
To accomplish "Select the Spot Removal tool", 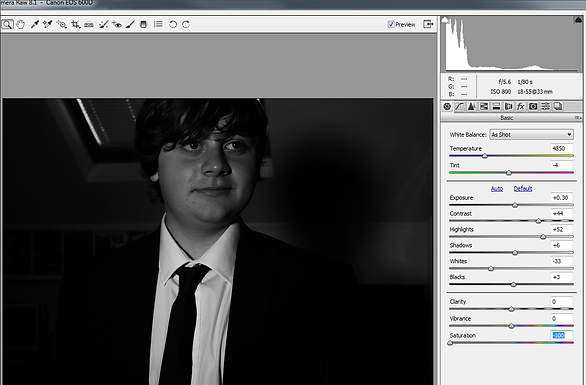I will click(x=104, y=24).
